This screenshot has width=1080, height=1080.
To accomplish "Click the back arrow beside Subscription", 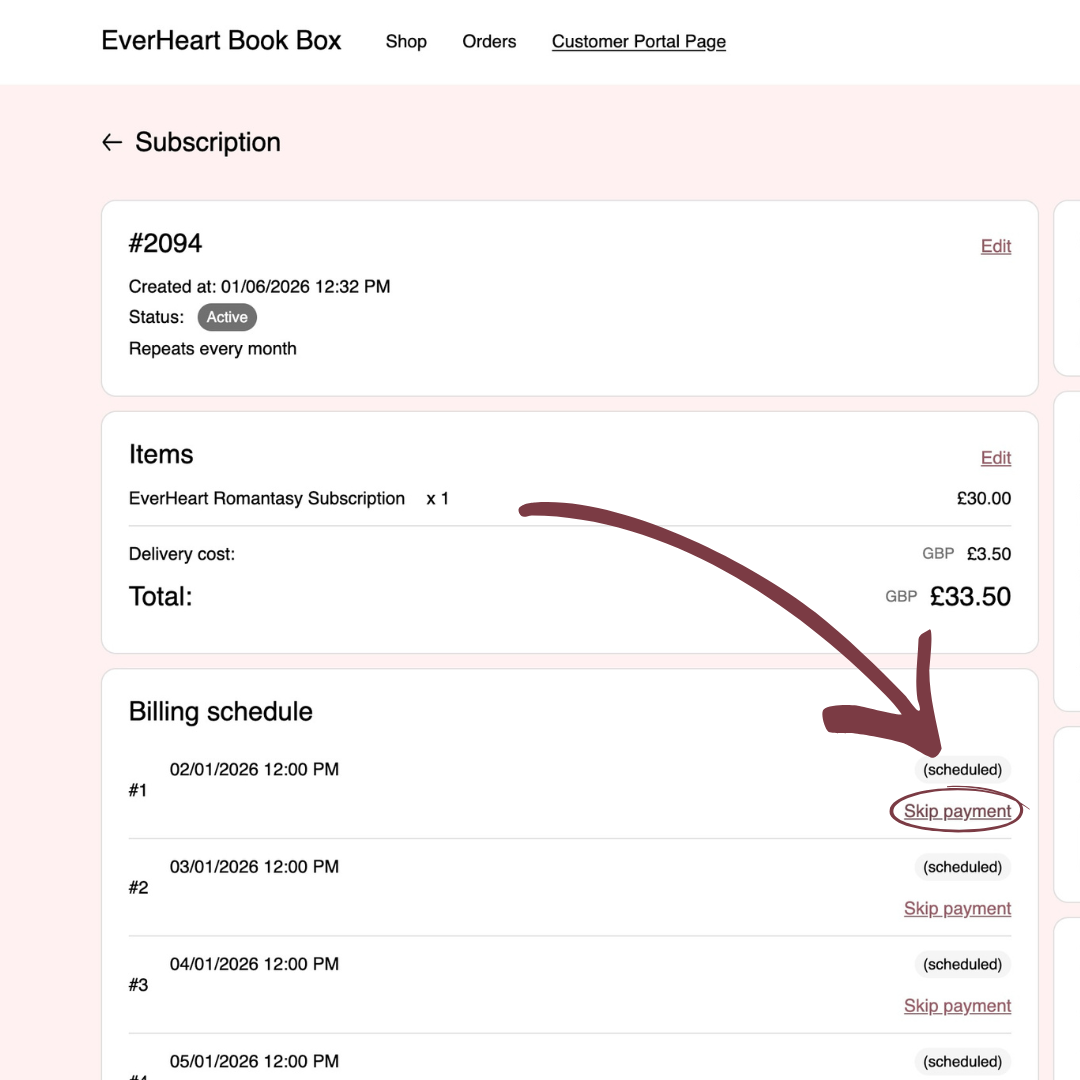I will [112, 143].
